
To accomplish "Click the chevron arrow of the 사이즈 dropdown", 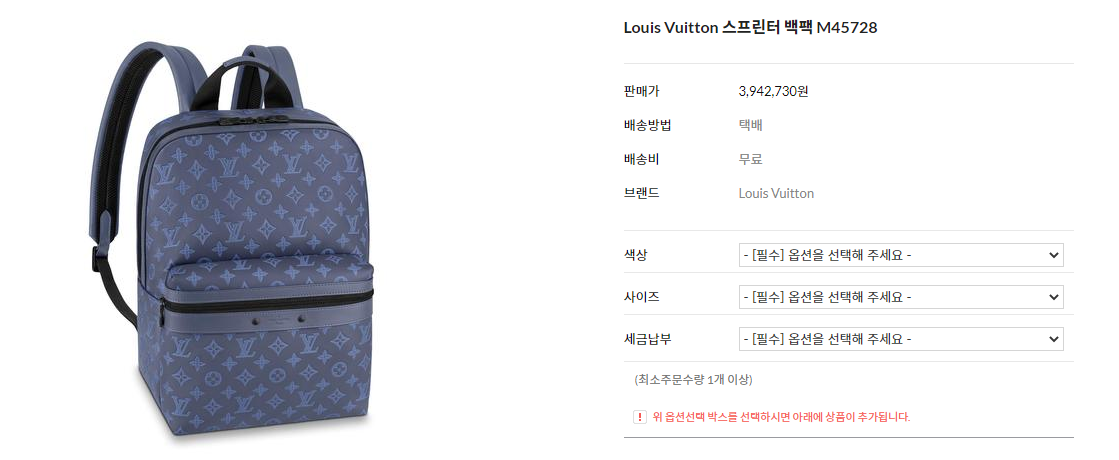I will 1053,297.
